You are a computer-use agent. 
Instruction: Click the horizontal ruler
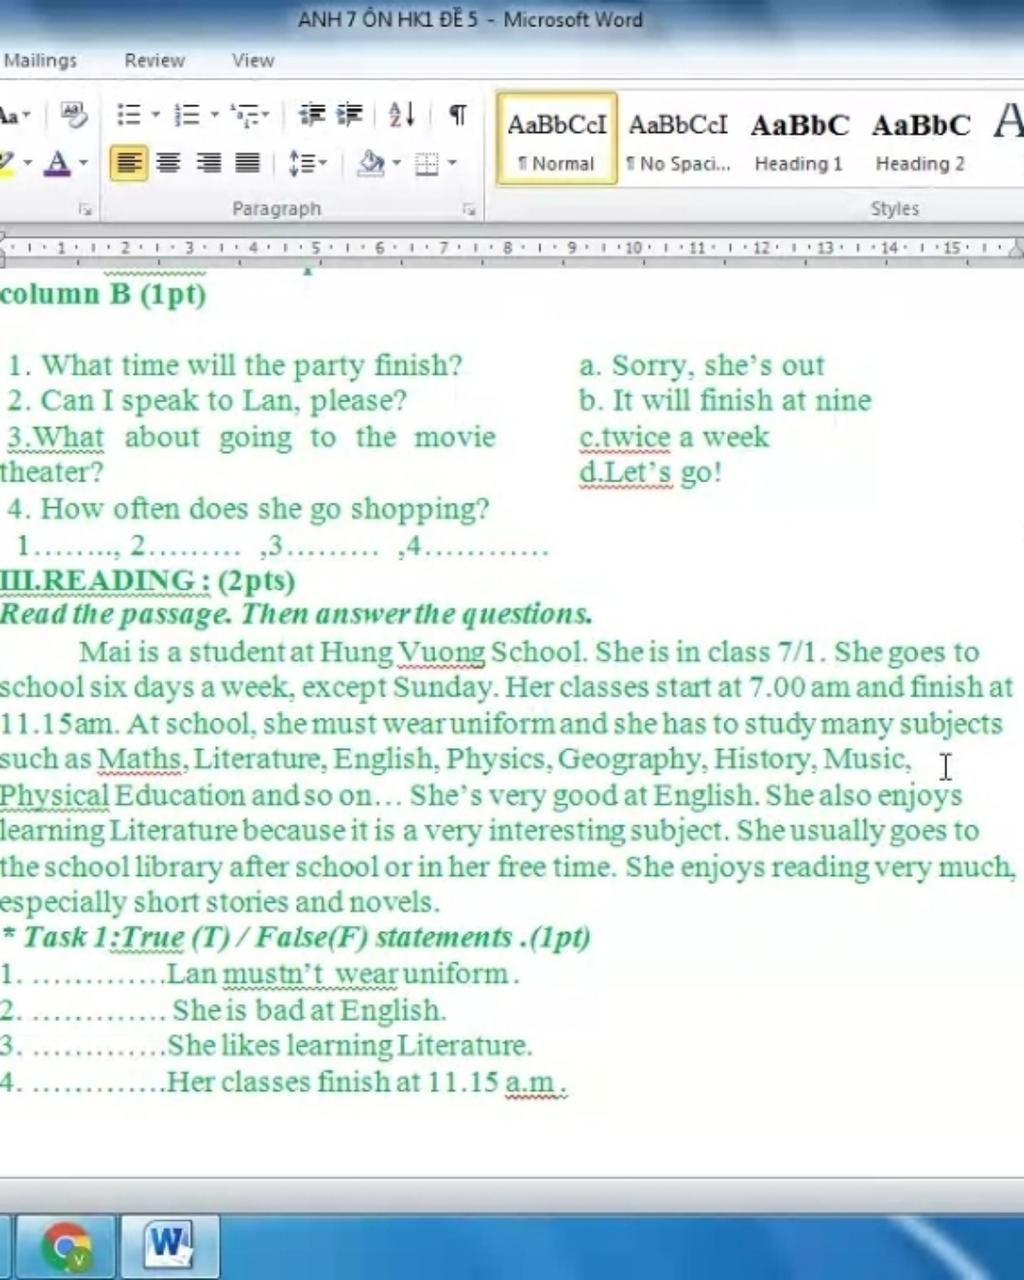(x=512, y=247)
